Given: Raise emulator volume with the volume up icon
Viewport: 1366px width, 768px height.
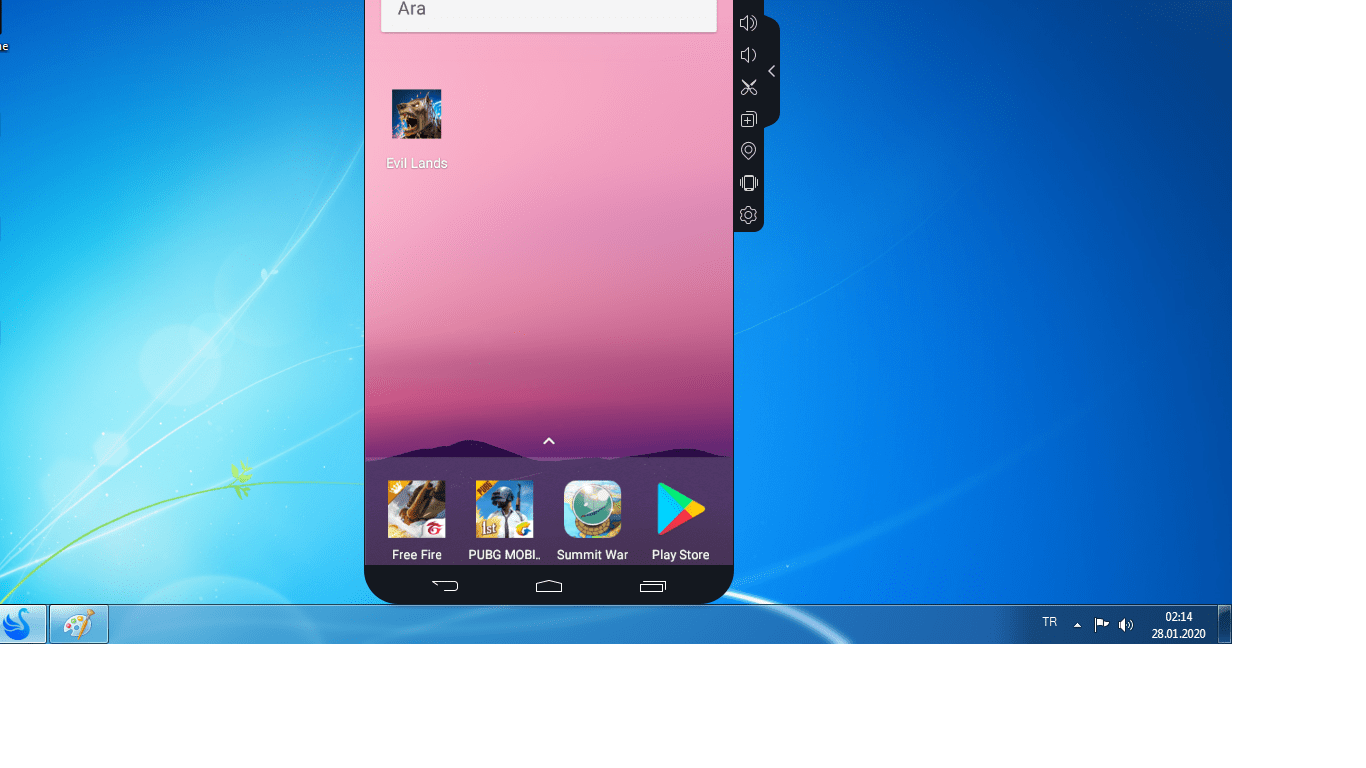Looking at the screenshot, I should [748, 23].
